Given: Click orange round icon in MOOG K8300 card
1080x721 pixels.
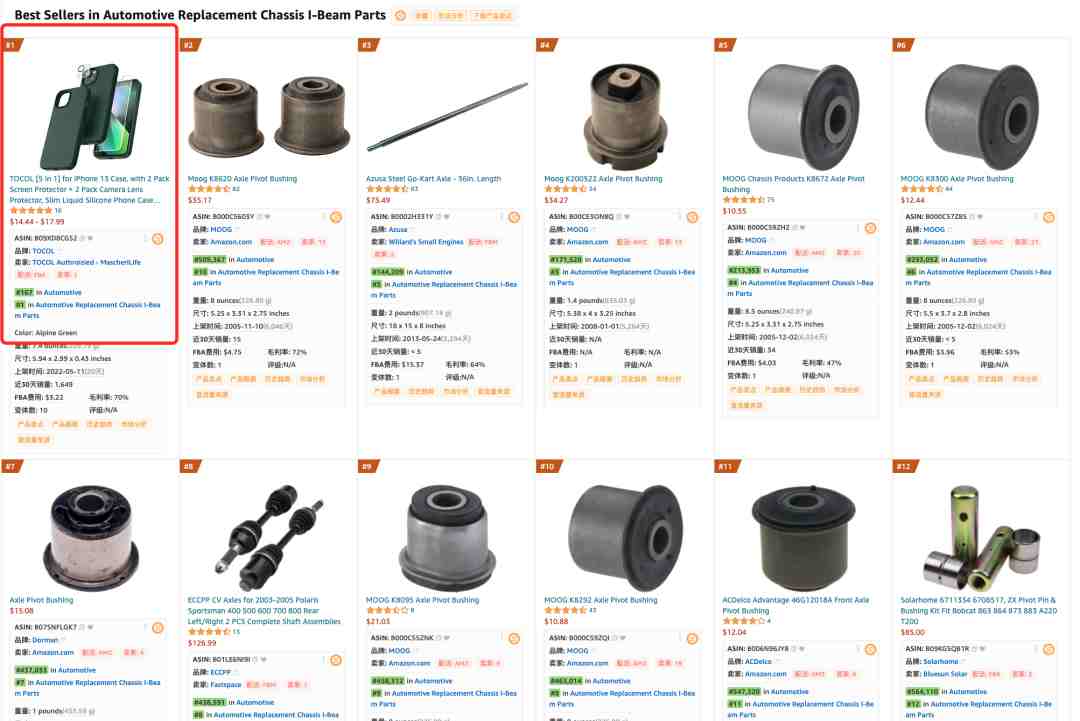Looking at the screenshot, I should (1048, 218).
